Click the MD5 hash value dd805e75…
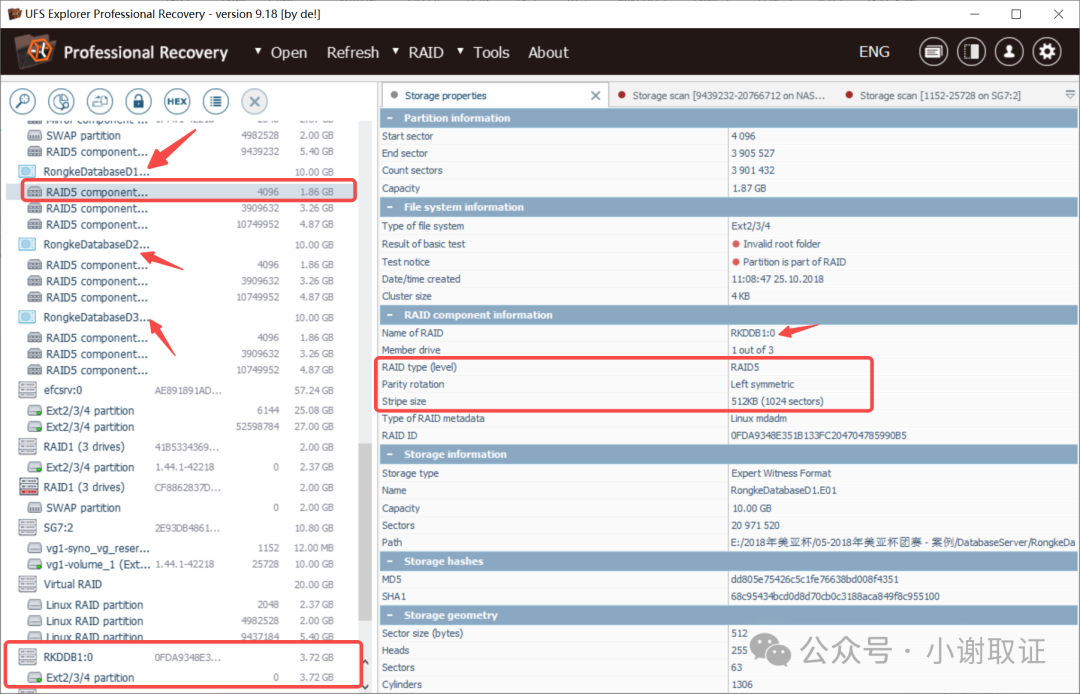This screenshot has height=694, width=1080. coord(814,580)
